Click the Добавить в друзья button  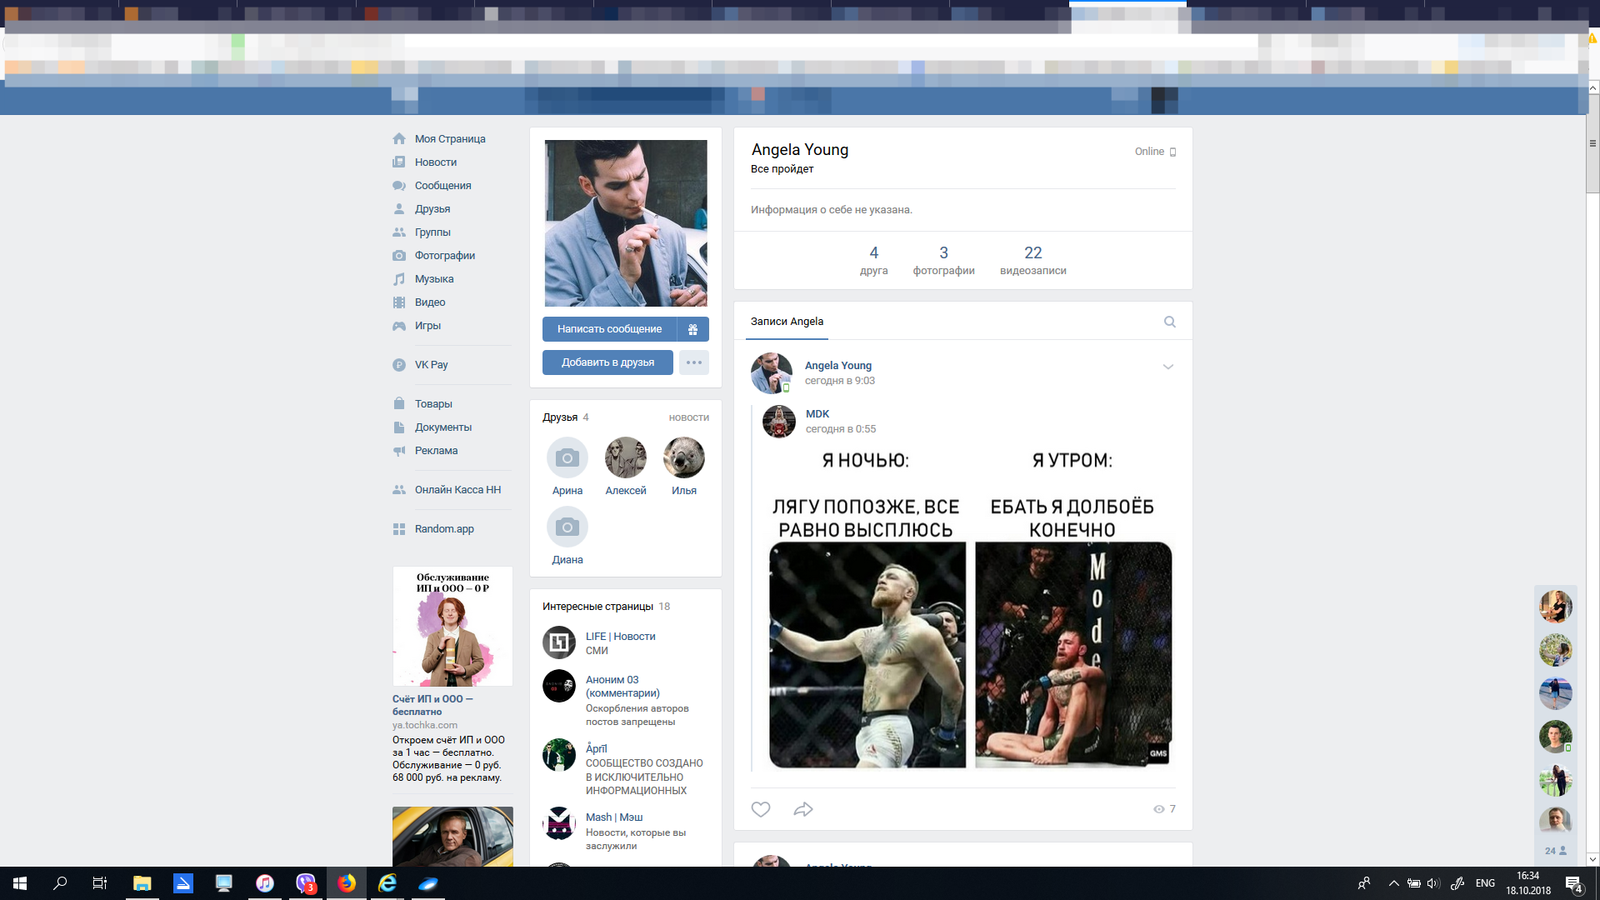tap(607, 362)
